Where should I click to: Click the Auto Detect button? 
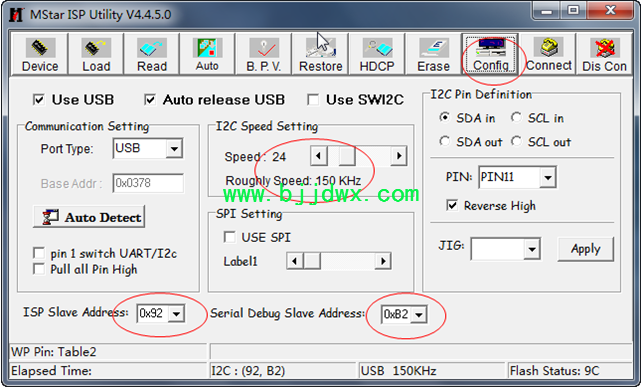point(89,217)
